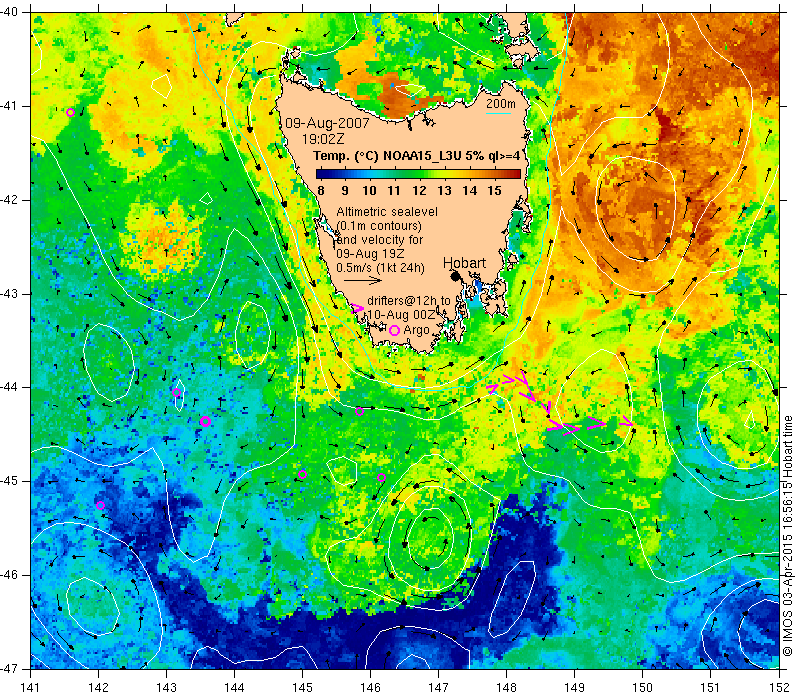Click the easternmost magenta drifter arrowhead near 150°E
Image resolution: width=800 pixels, height=700 pixels.
[x=627, y=422]
